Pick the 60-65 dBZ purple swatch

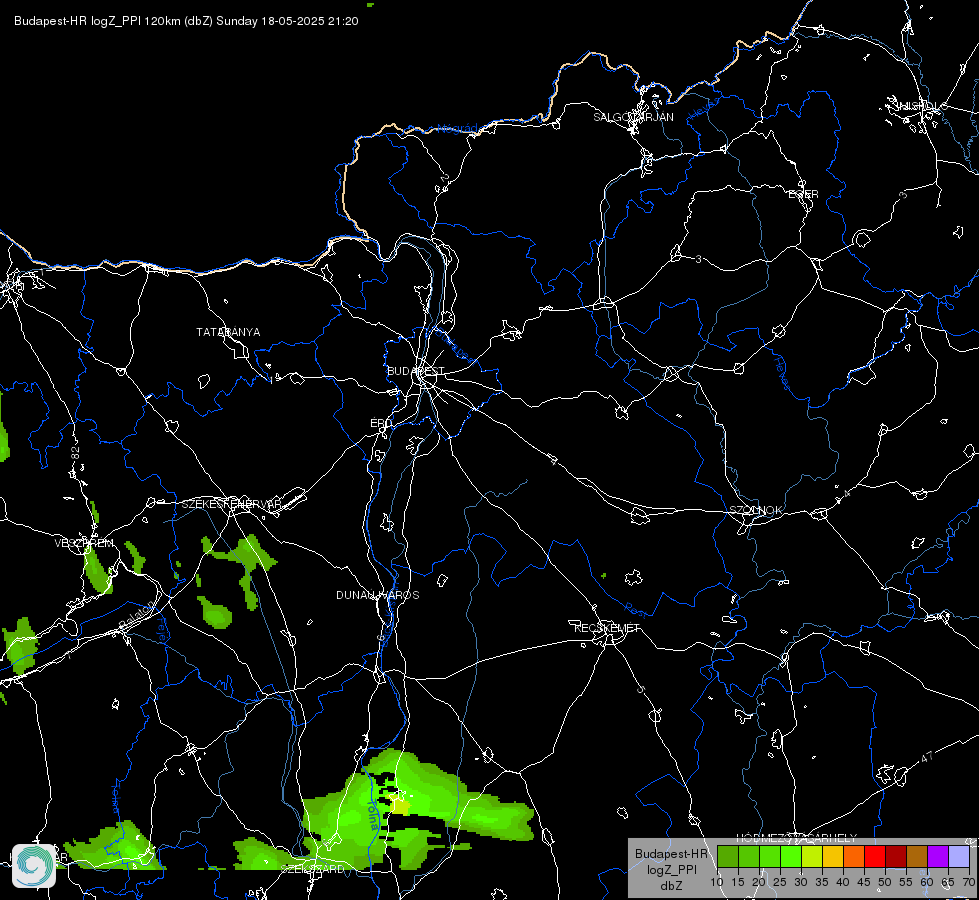pyautogui.click(x=938, y=856)
